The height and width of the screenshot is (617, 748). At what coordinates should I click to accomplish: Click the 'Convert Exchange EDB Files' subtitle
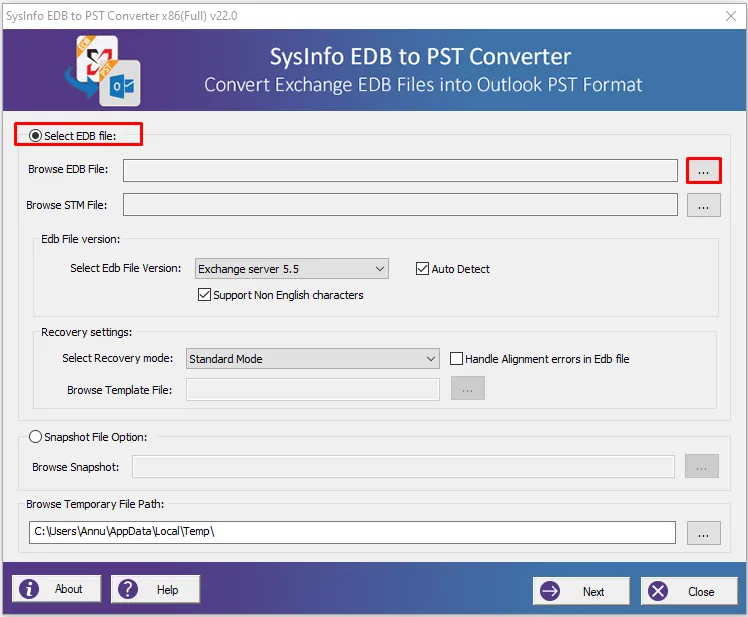(x=423, y=85)
